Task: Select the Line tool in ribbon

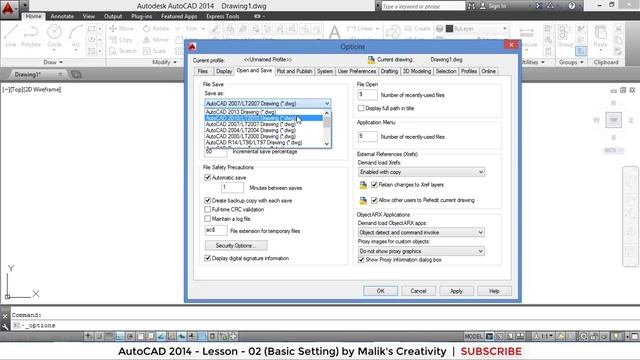Action: [x=11, y=36]
